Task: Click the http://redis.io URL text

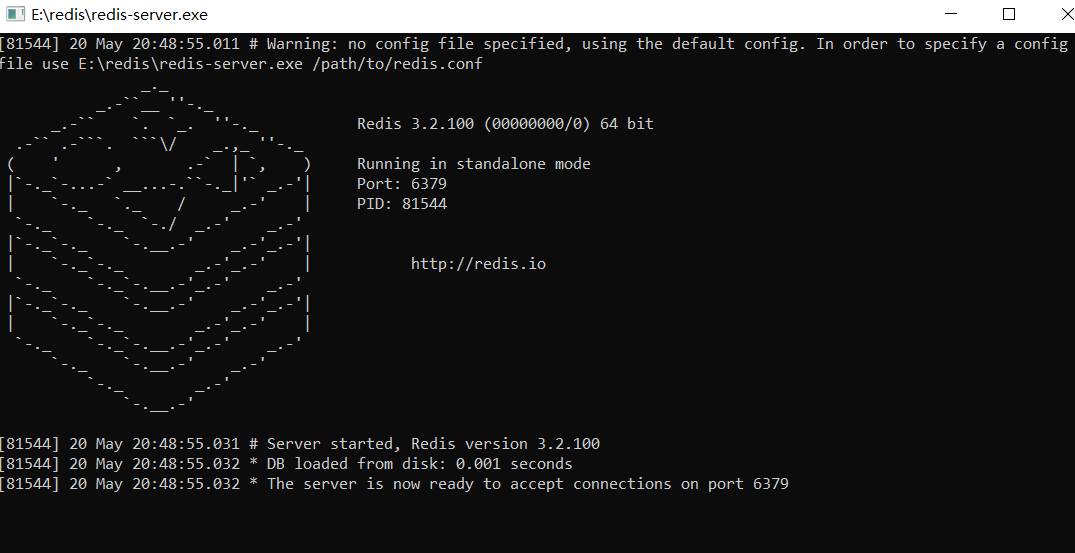Action: [479, 264]
